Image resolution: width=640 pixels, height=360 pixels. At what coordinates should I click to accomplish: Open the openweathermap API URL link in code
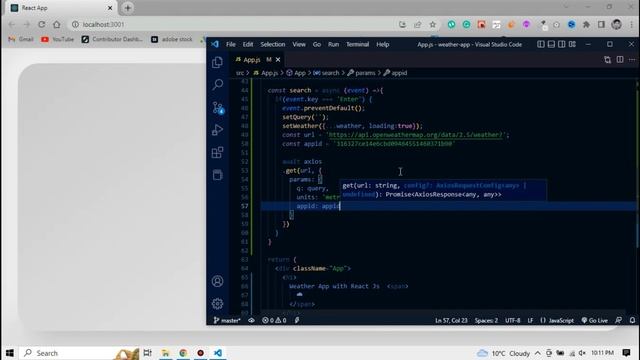pos(416,135)
